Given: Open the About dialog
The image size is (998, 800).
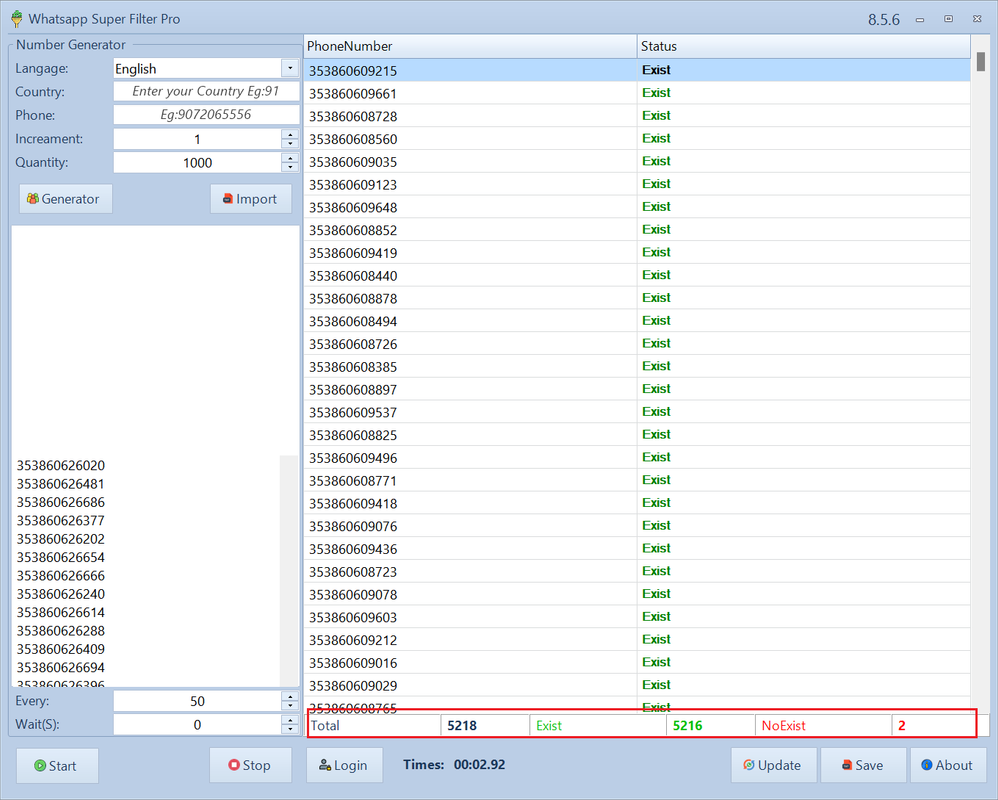Looking at the screenshot, I should click(x=948, y=765).
